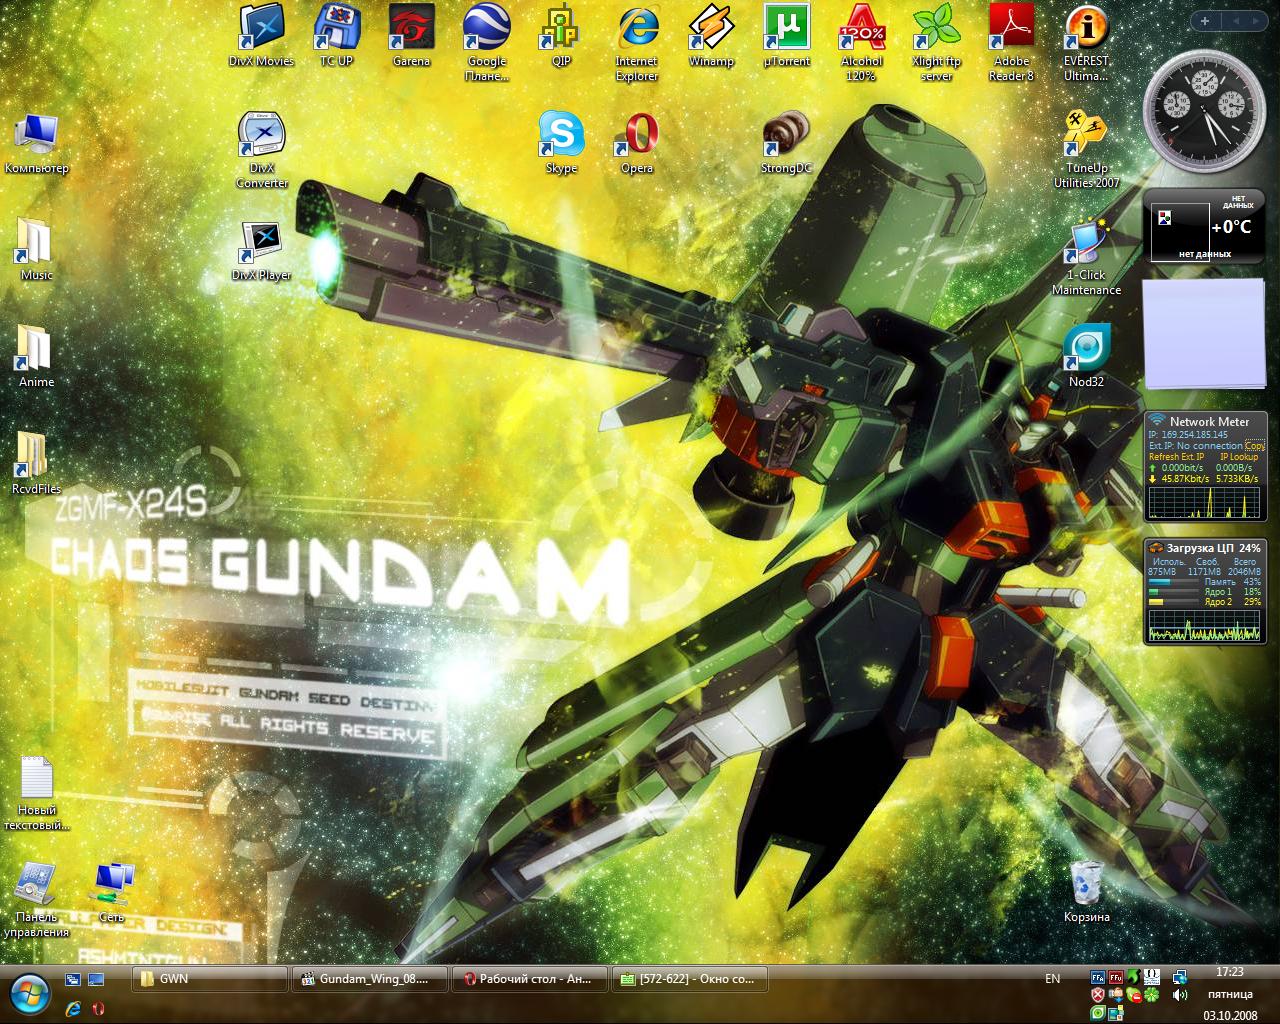Open the red security shield tray icon

(x=1098, y=995)
